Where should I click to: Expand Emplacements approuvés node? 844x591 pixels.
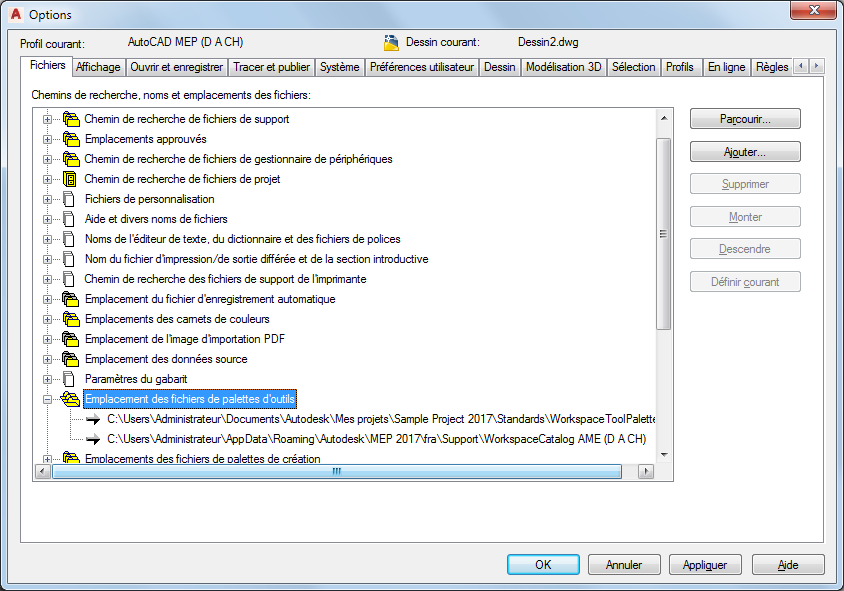pos(47,139)
